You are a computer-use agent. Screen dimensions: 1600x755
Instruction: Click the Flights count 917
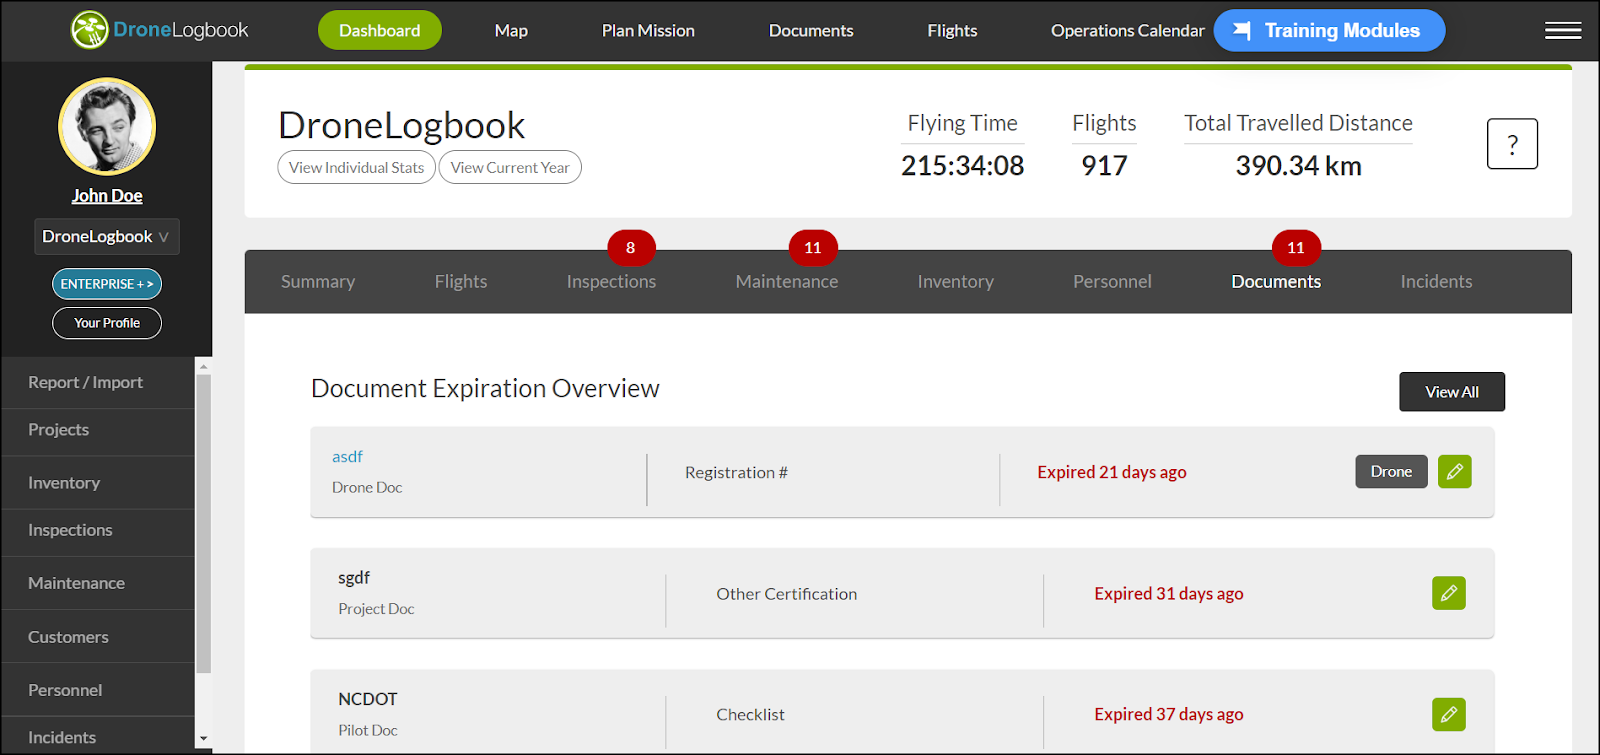coord(1104,166)
